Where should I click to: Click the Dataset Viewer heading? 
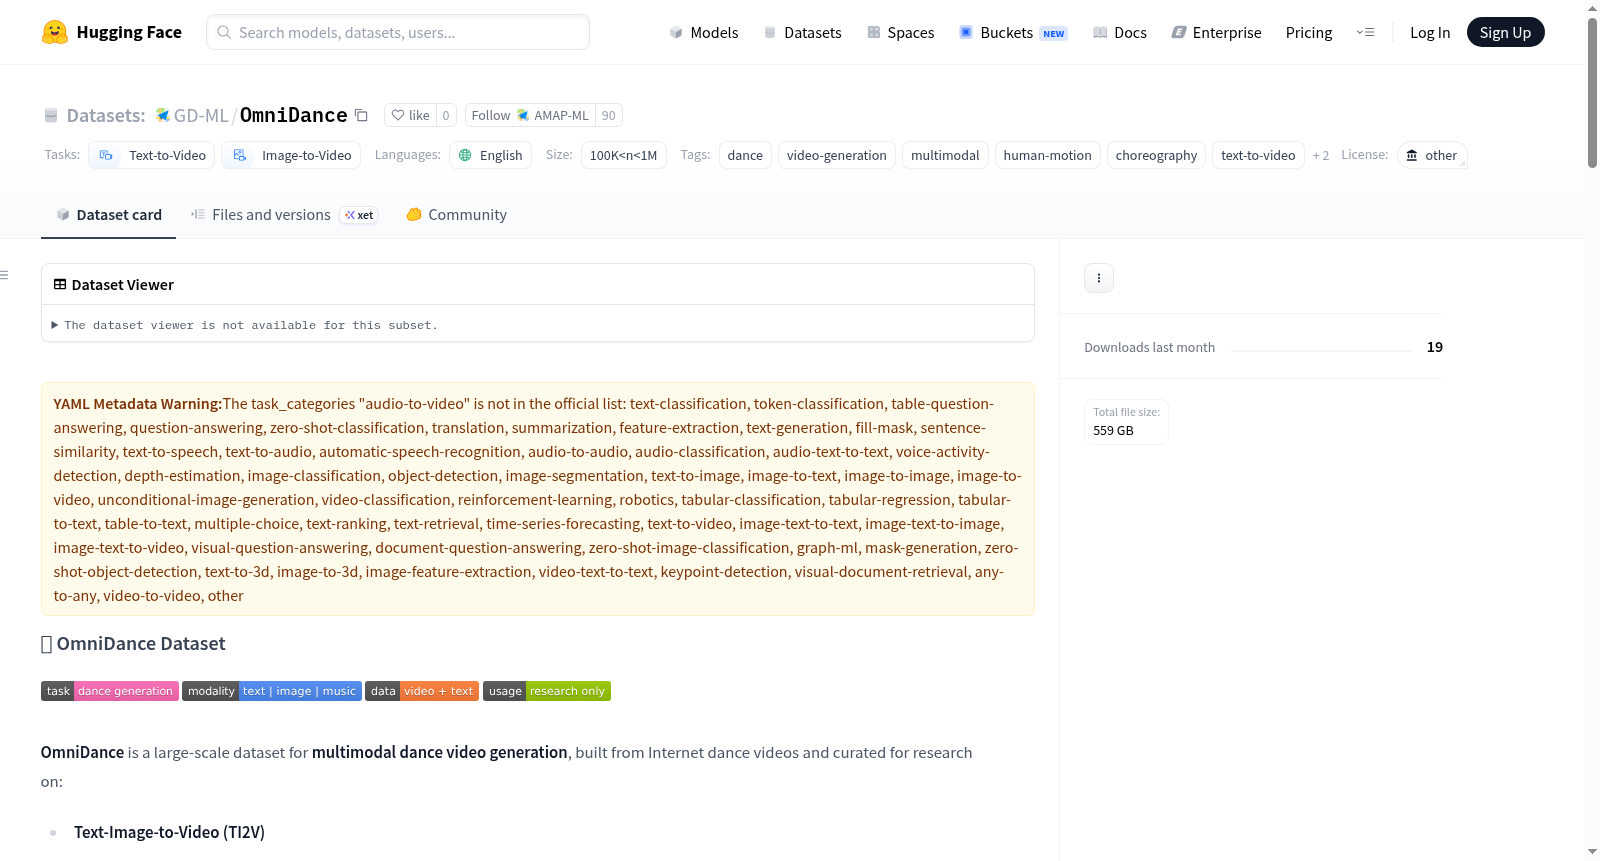point(123,285)
